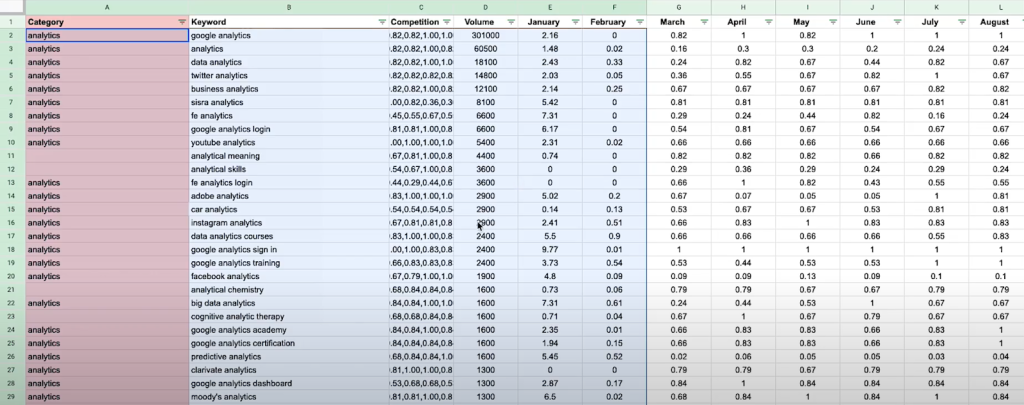Open the Keyword column filter icon
The height and width of the screenshot is (405, 1024).
pos(382,21)
